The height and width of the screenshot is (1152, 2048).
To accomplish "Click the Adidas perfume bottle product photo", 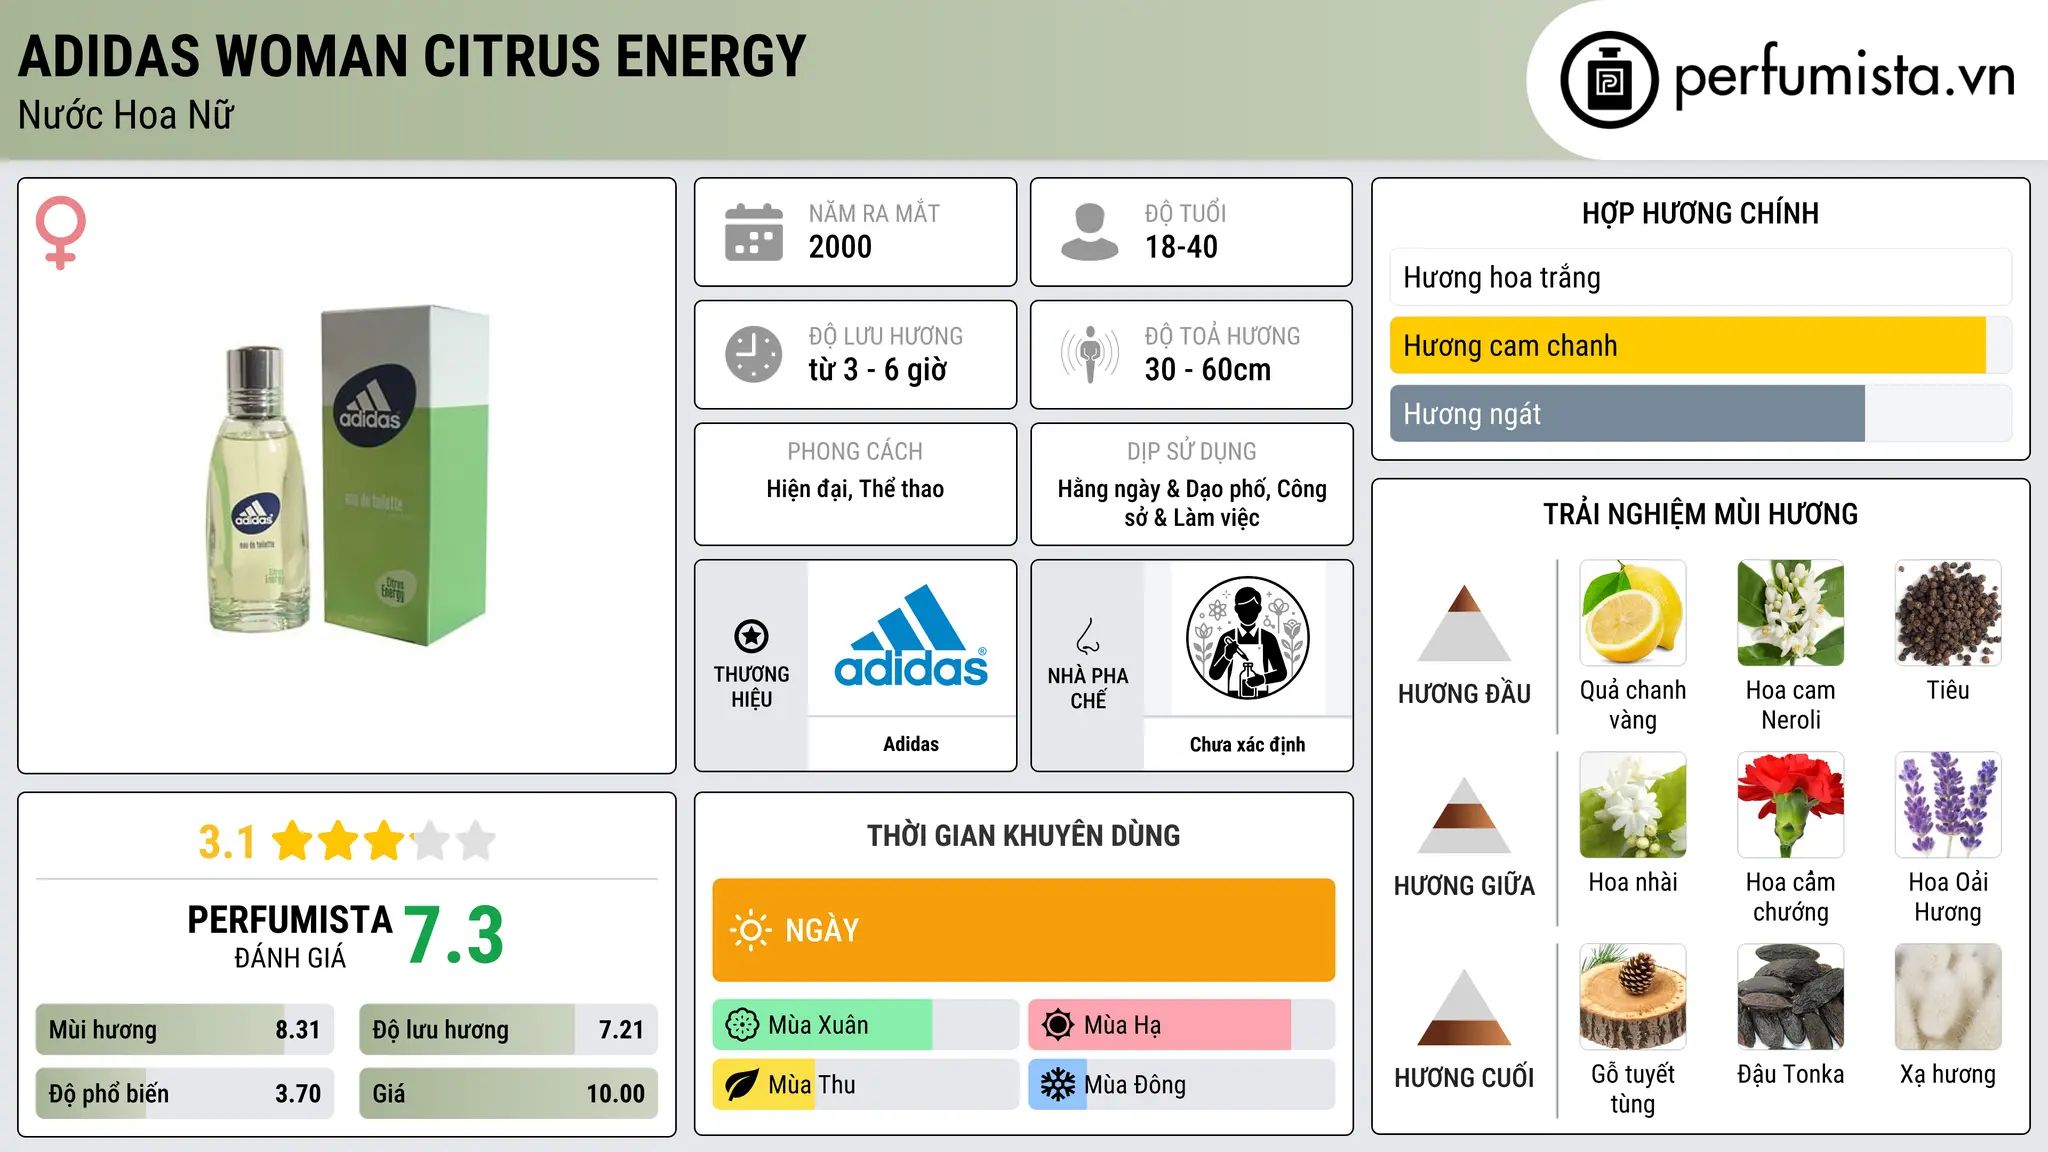I will point(347,477).
